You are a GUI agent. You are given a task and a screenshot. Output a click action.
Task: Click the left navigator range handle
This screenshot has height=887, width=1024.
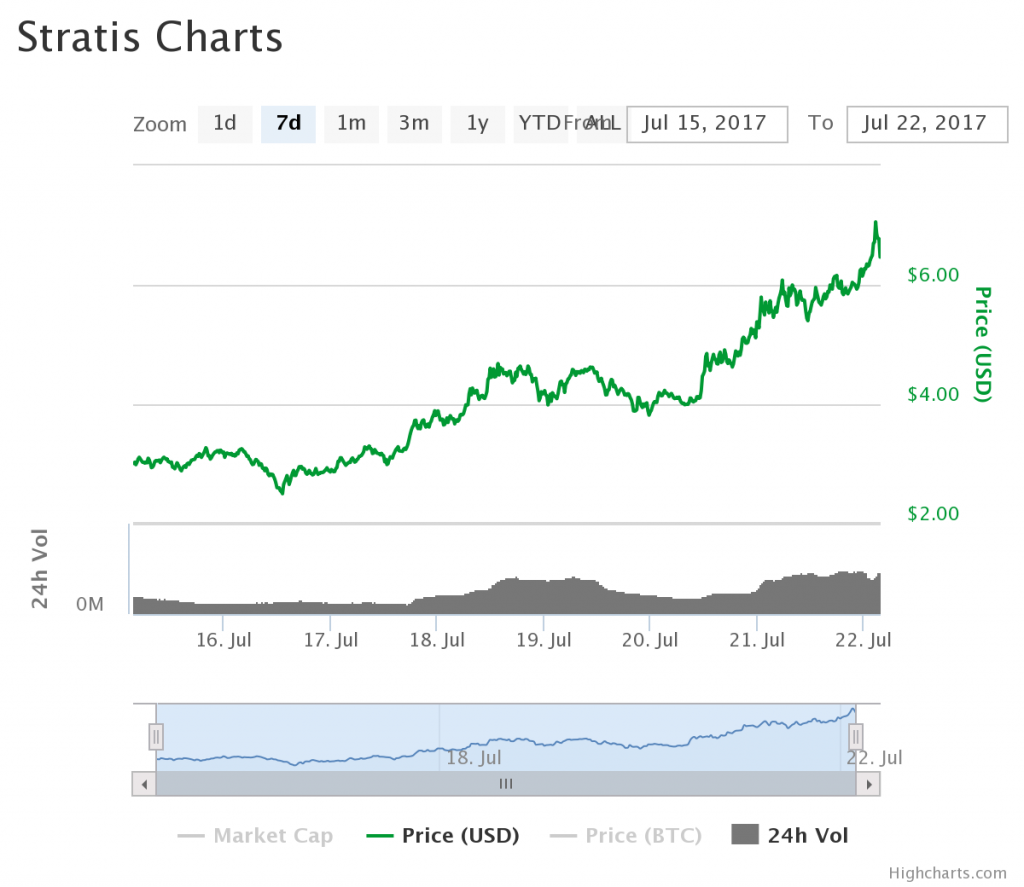[155, 737]
